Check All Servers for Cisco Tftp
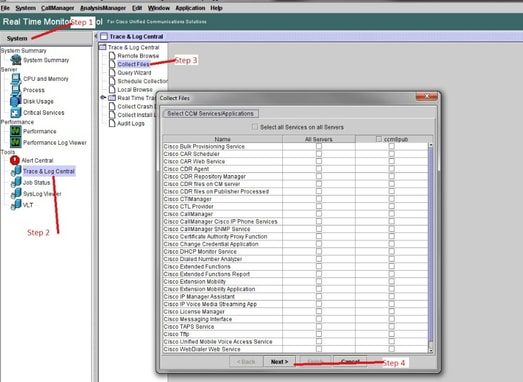This screenshot has height=382, width=523. (x=319, y=334)
